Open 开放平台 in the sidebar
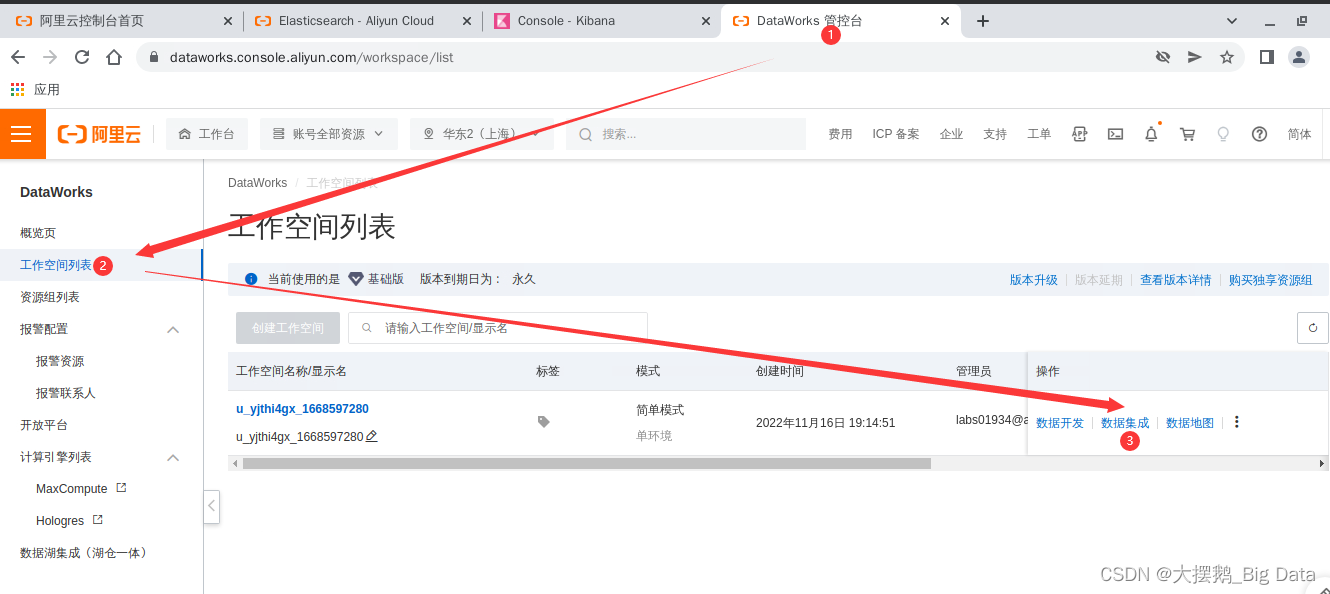The image size is (1330, 594). tap(44, 425)
